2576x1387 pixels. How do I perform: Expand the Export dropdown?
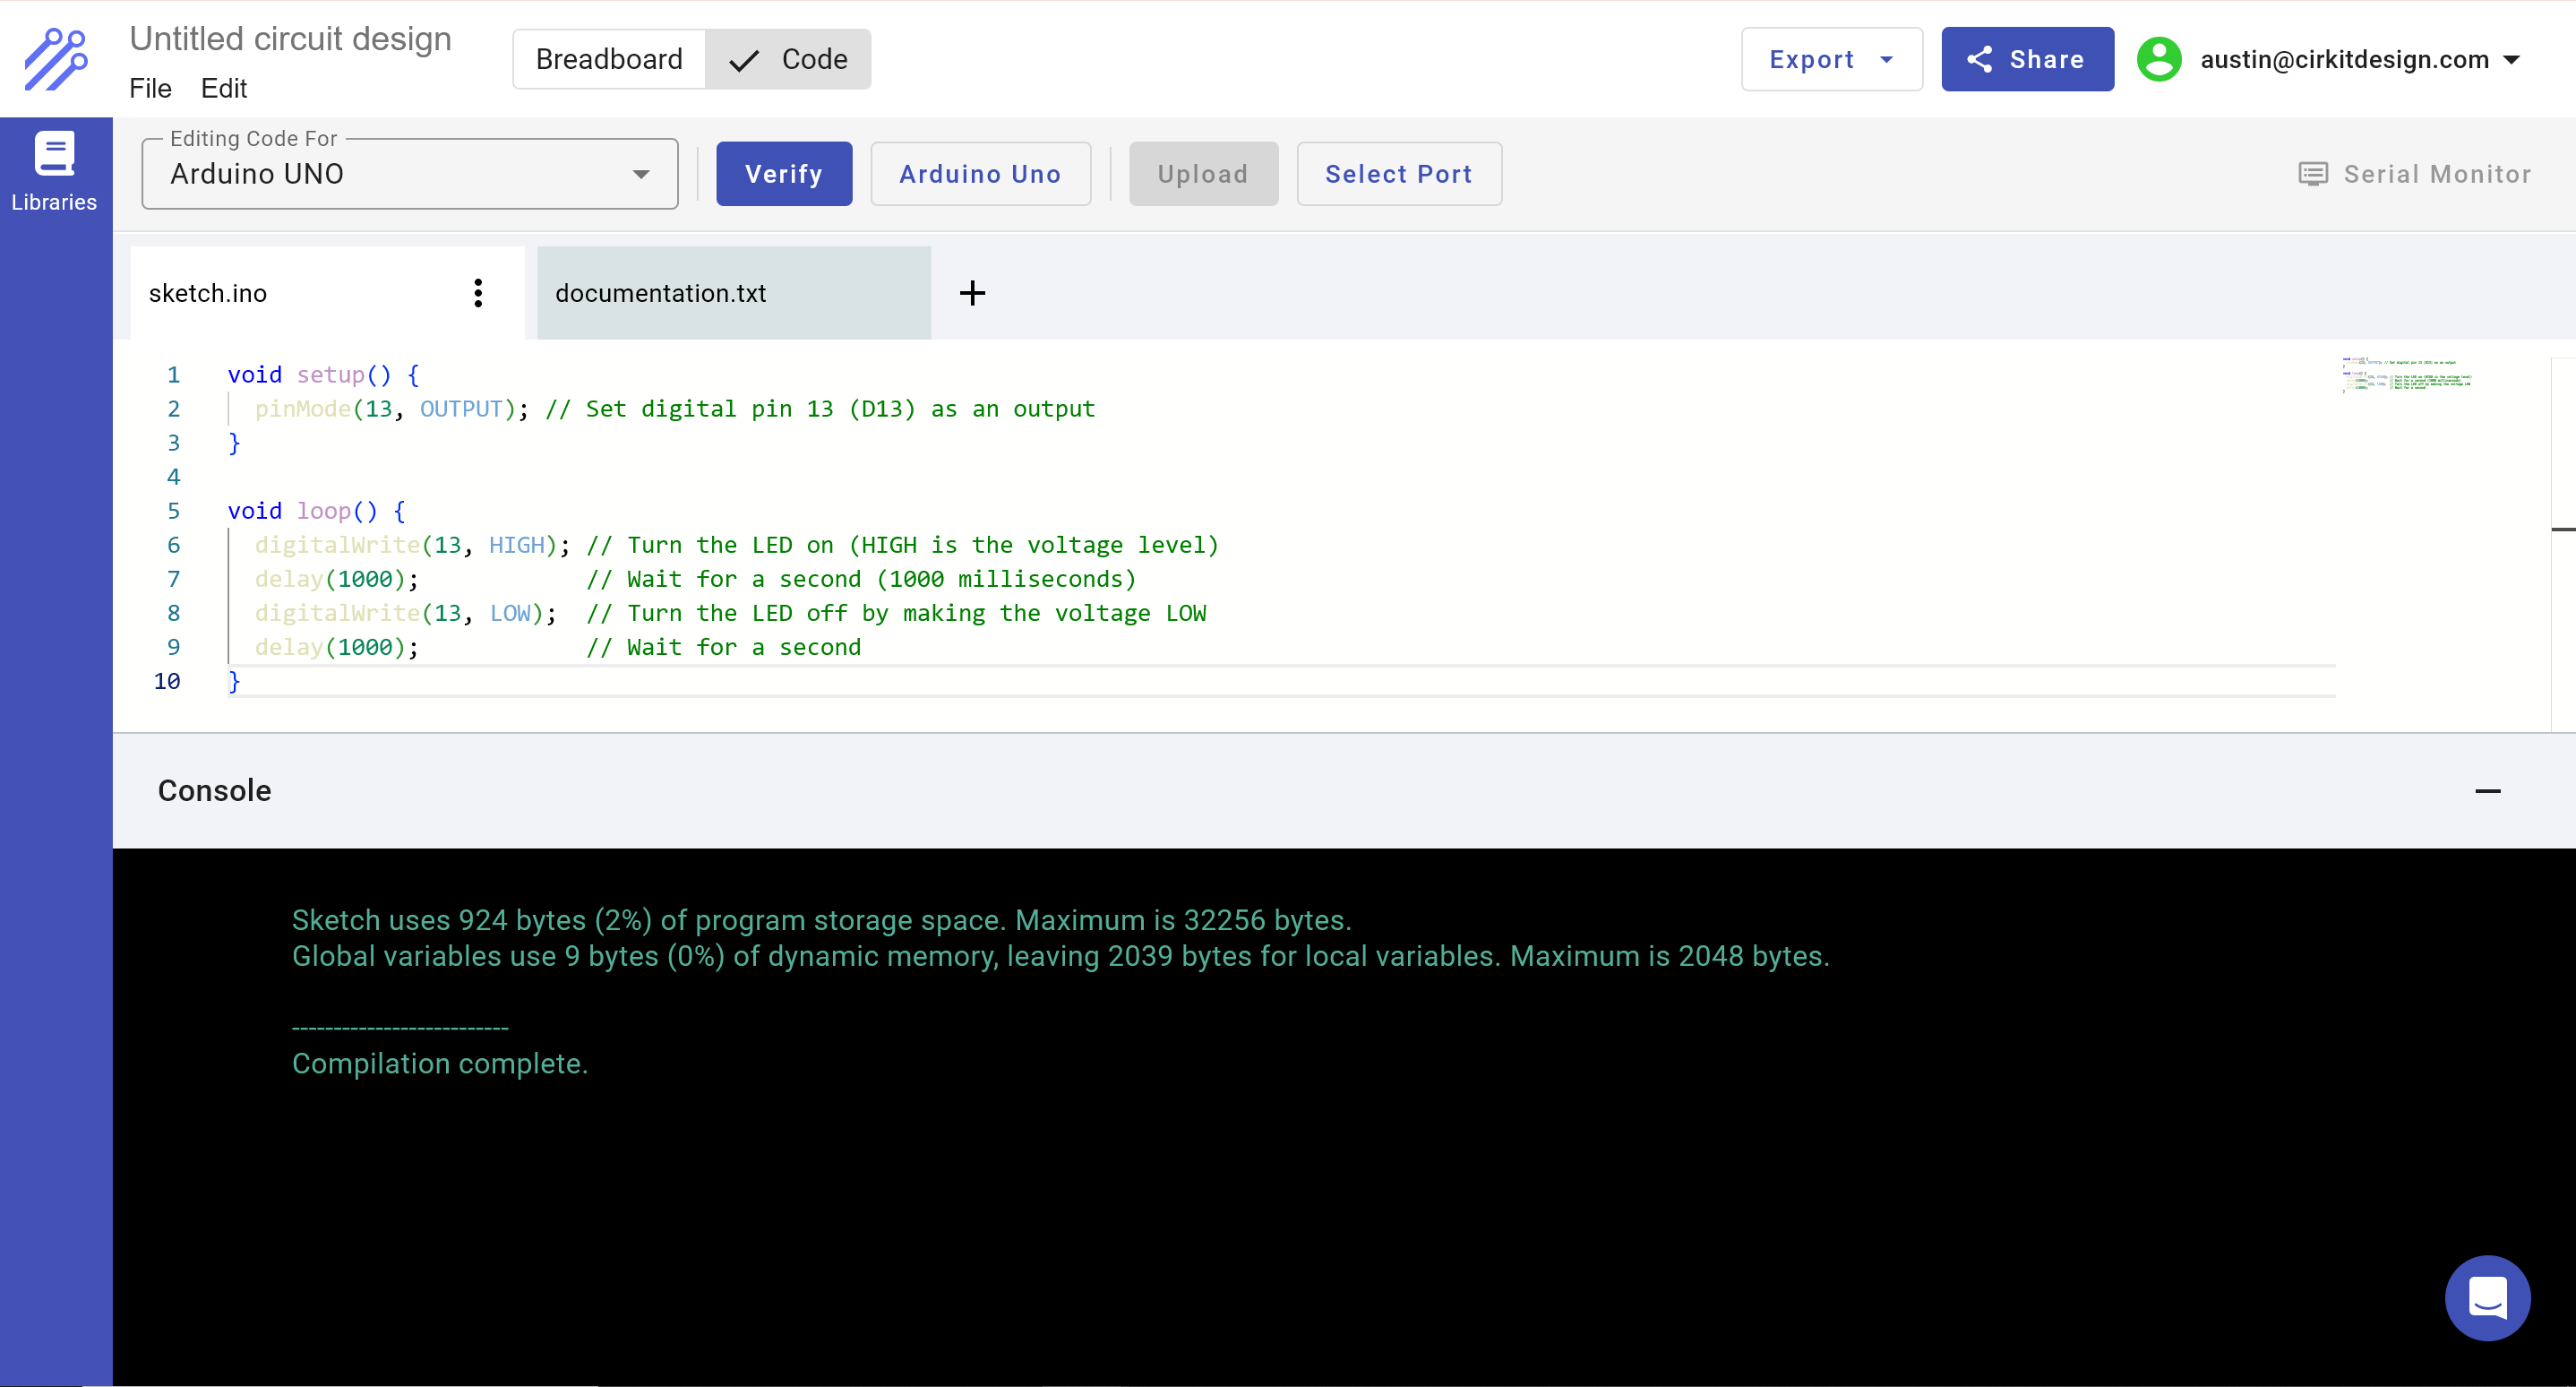[1830, 60]
